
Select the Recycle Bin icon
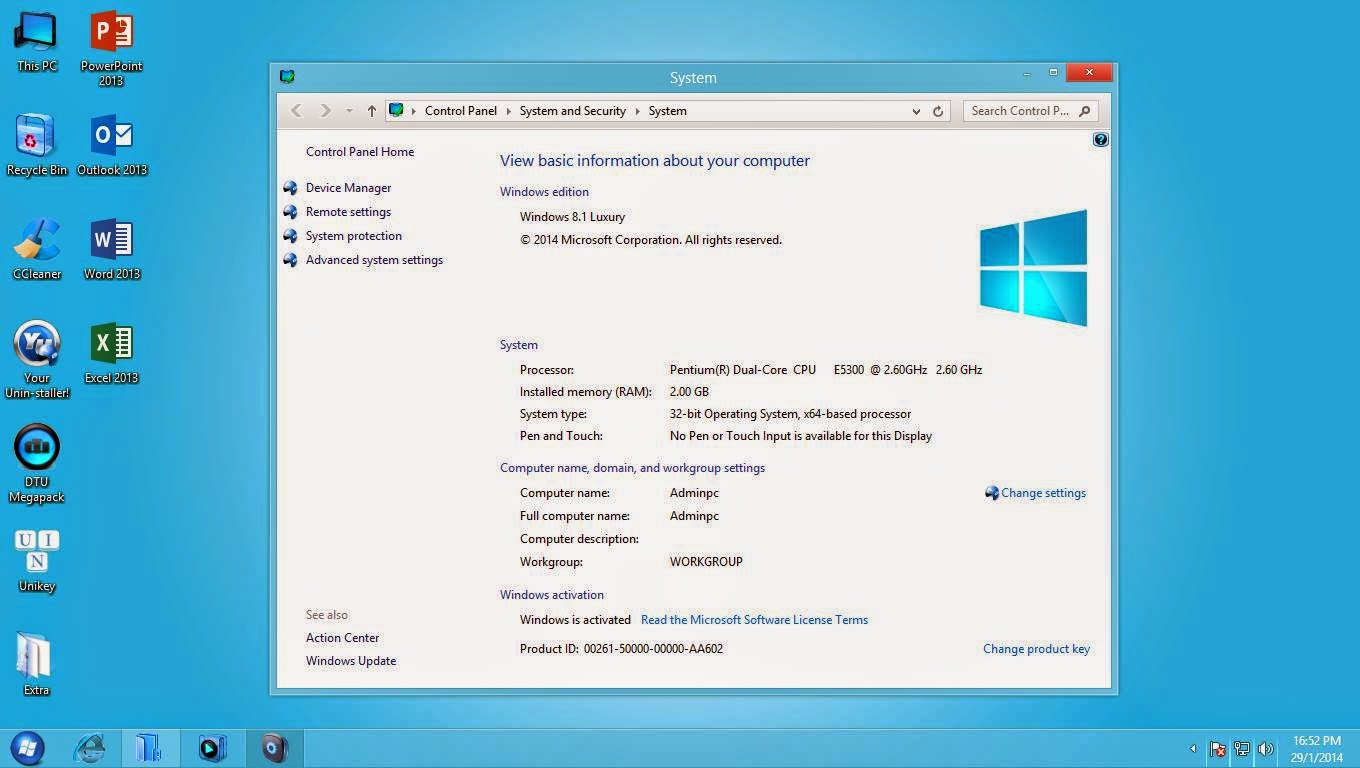point(36,144)
